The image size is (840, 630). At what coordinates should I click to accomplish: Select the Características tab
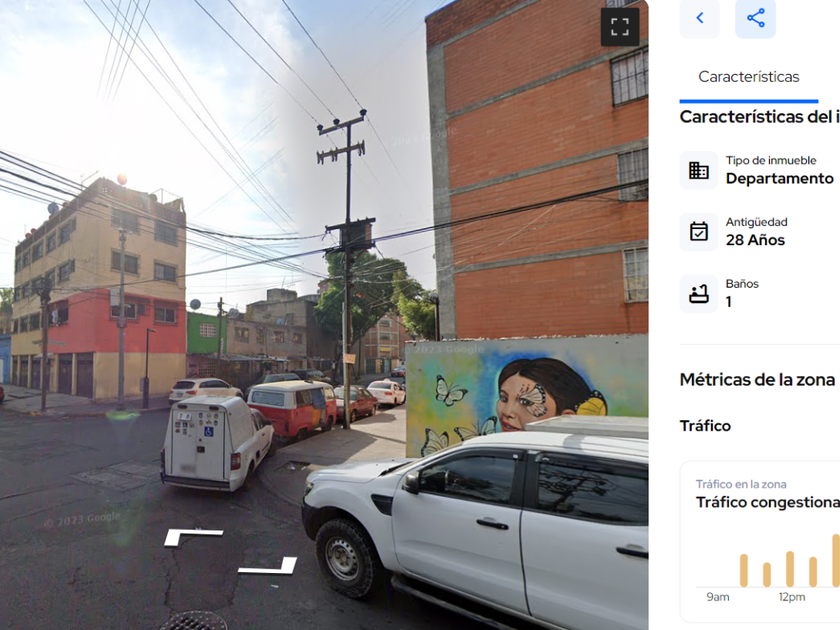pos(748,77)
